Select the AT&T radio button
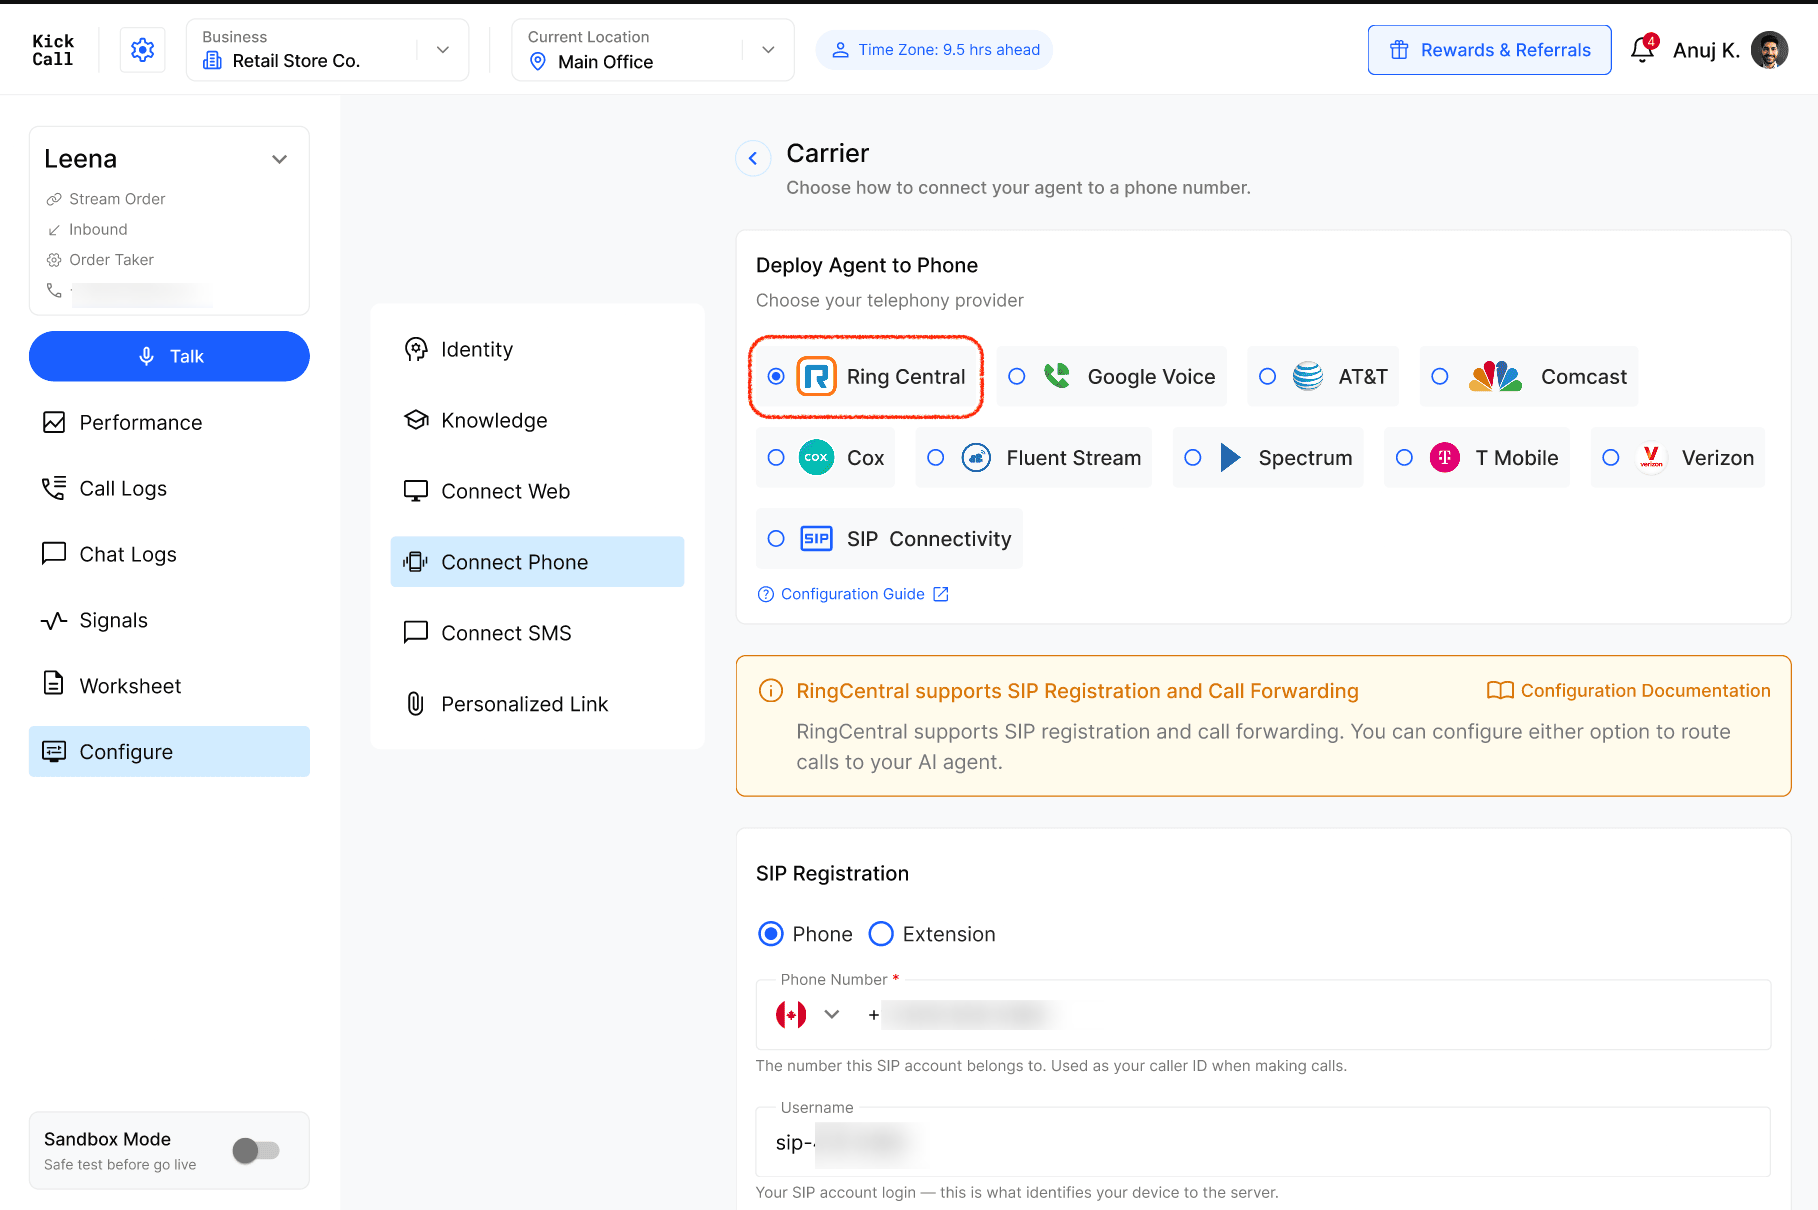 pyautogui.click(x=1267, y=376)
